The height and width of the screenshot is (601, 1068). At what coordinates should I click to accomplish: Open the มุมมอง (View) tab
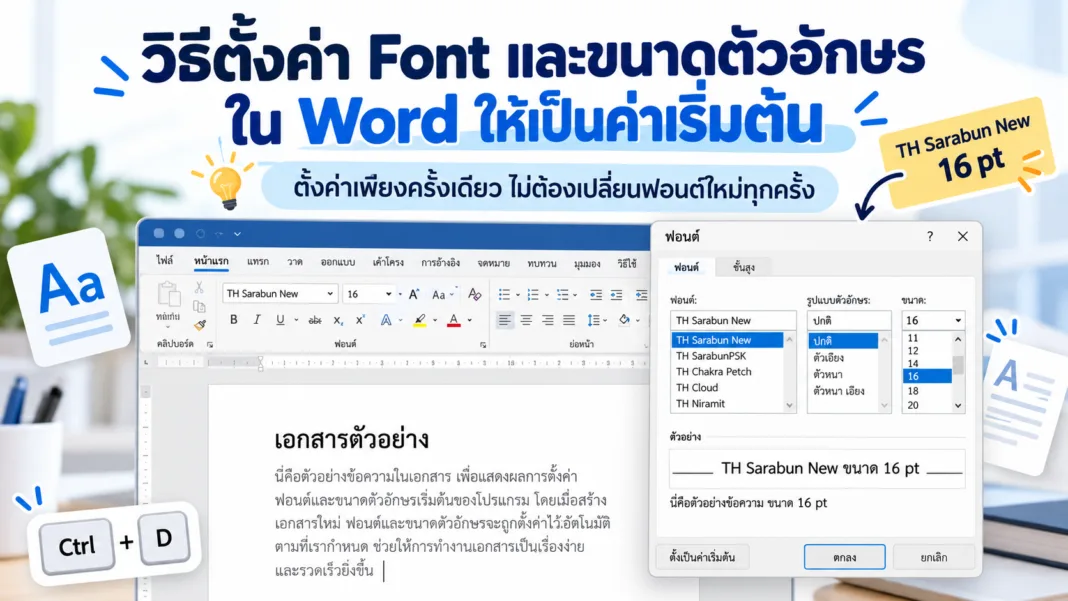coord(586,263)
